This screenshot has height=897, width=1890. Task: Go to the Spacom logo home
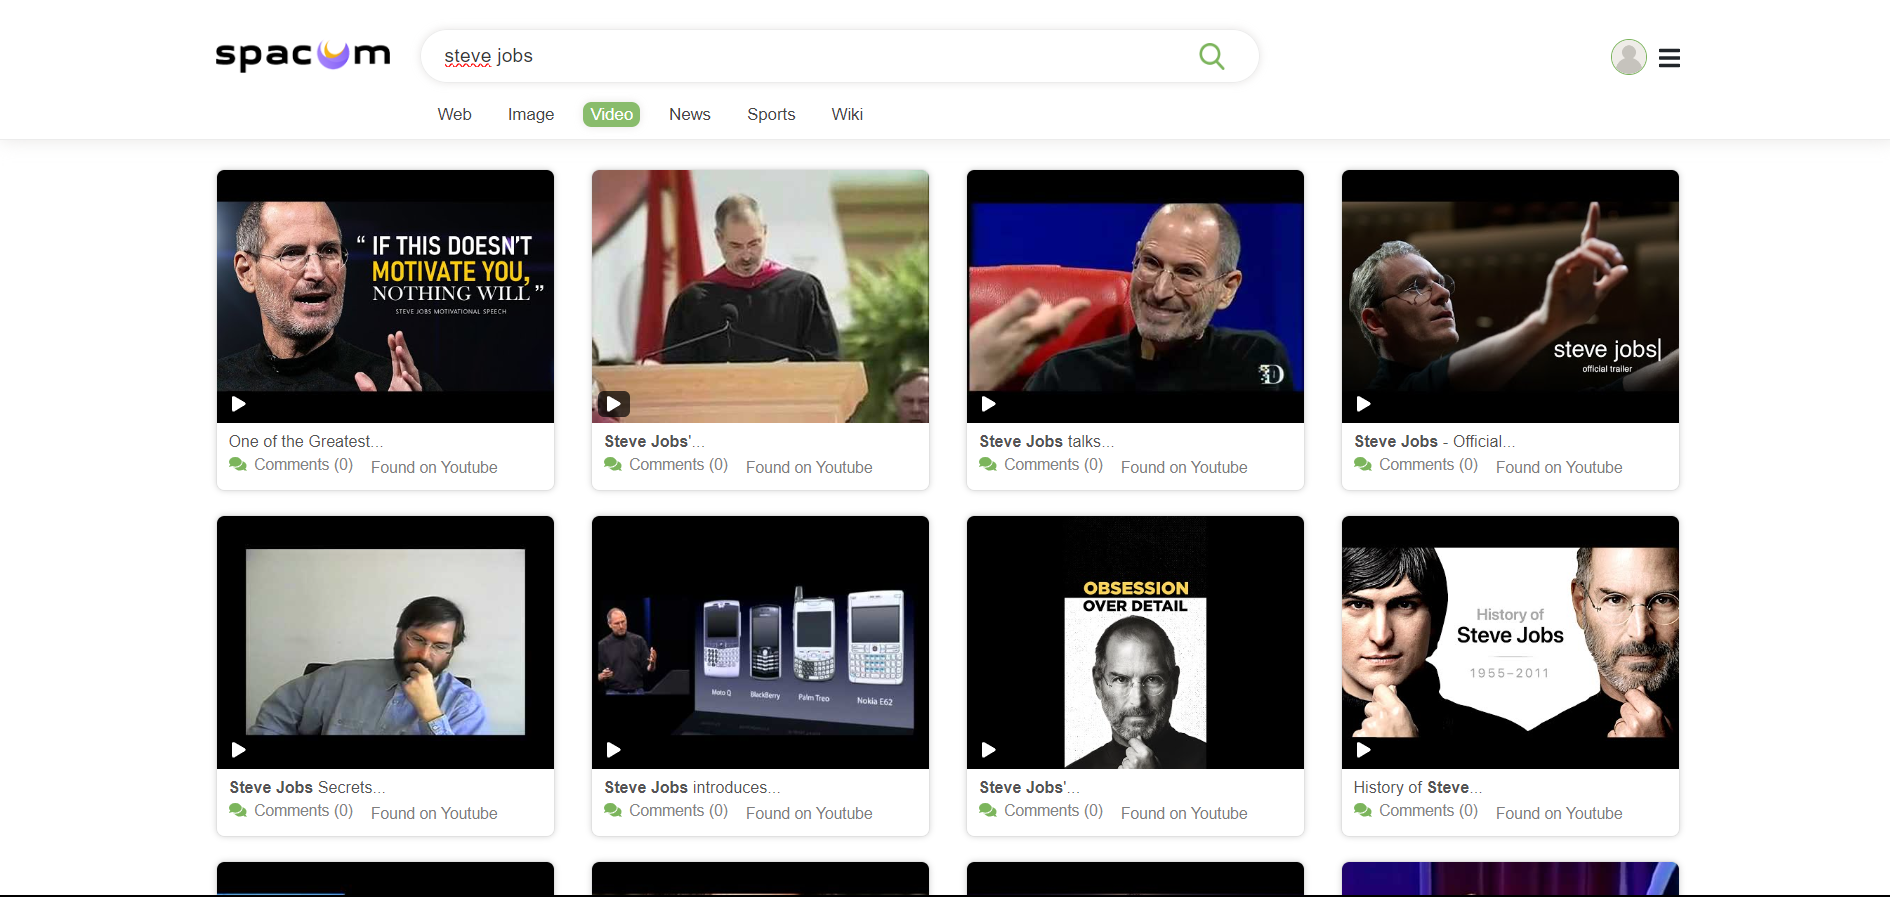point(303,55)
